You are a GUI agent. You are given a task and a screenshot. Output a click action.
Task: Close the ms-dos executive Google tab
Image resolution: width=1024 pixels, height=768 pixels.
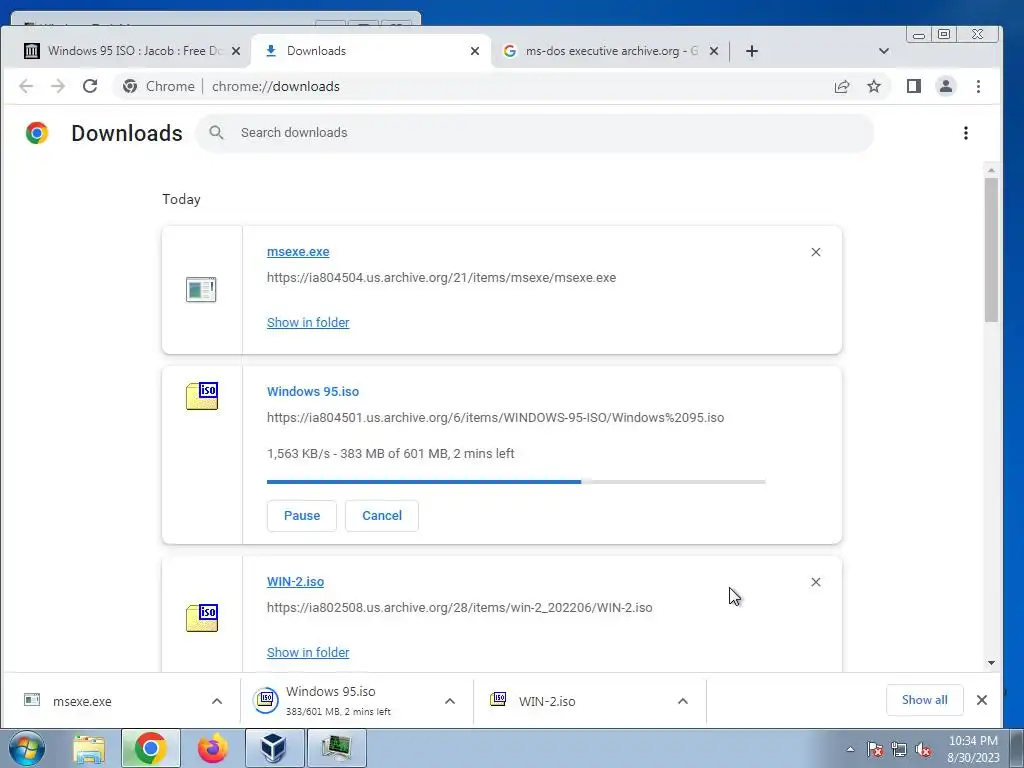pyautogui.click(x=714, y=51)
